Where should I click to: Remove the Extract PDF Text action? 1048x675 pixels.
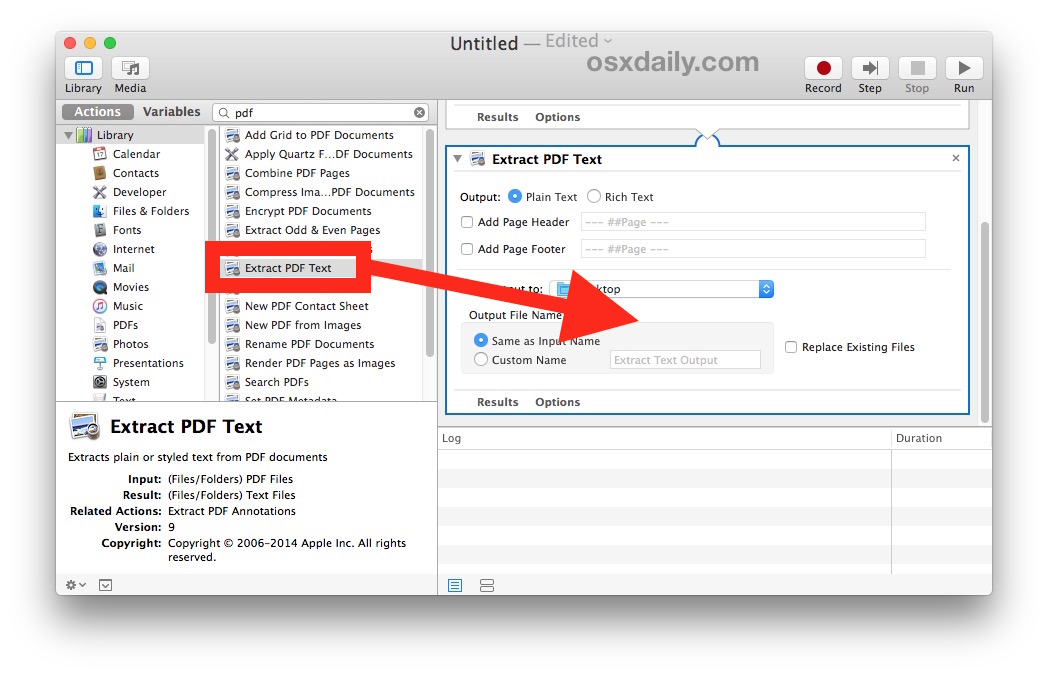(x=956, y=158)
